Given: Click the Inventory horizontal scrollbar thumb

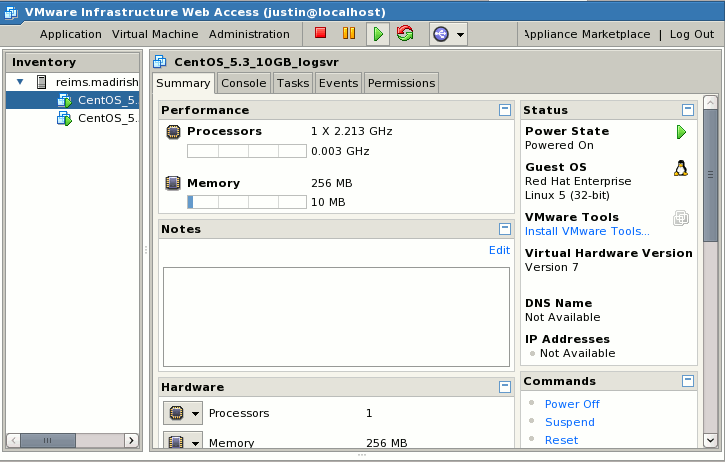Looking at the screenshot, I should point(48,440).
